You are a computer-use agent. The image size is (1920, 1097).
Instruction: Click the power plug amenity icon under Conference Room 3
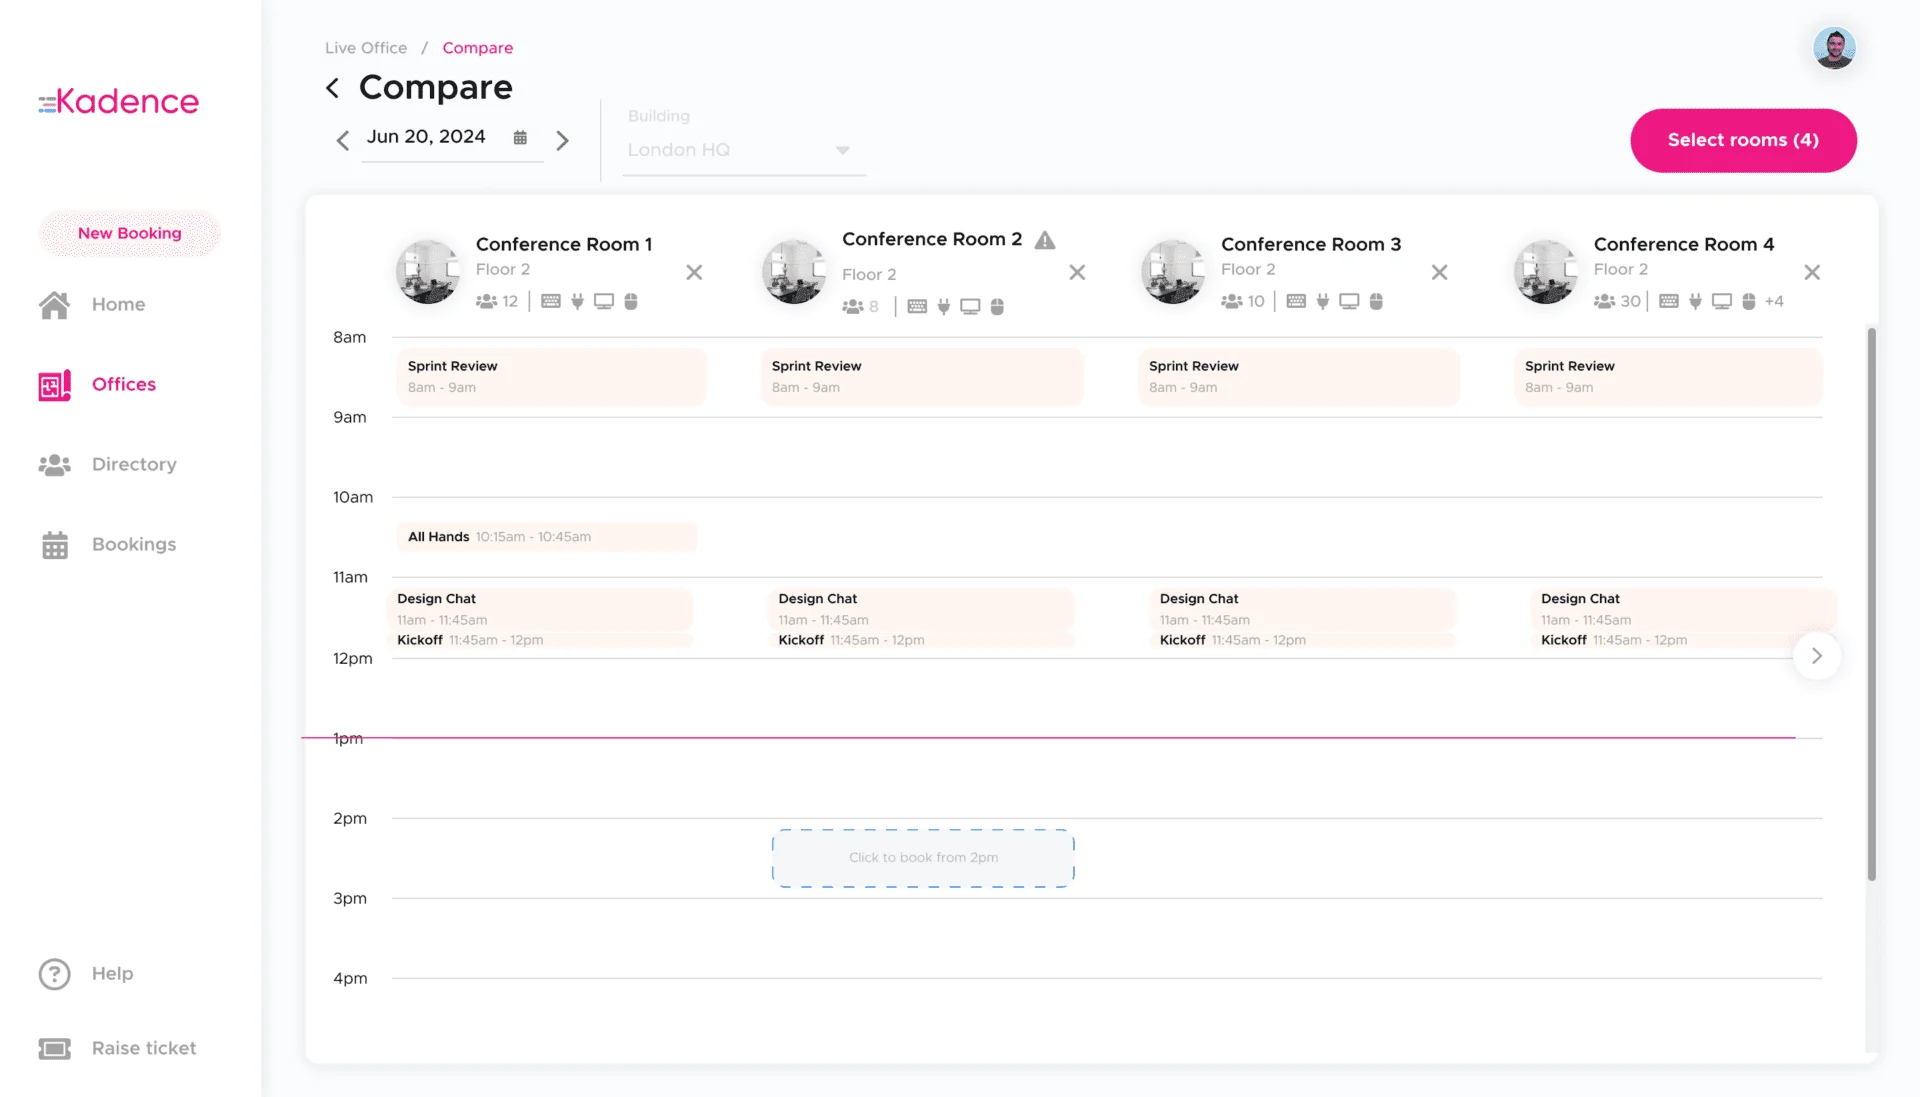(1322, 301)
